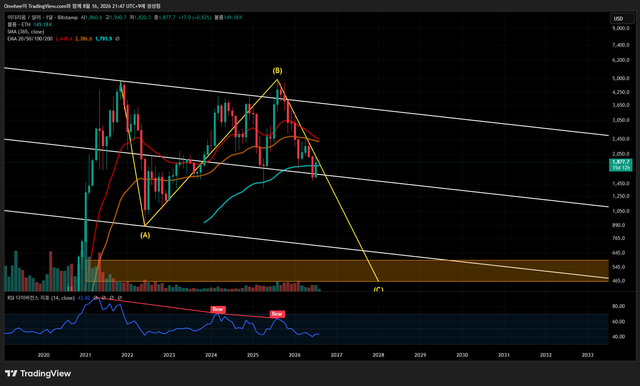
Task: Select the EMA value 2,448.4 in red
Action: point(64,39)
